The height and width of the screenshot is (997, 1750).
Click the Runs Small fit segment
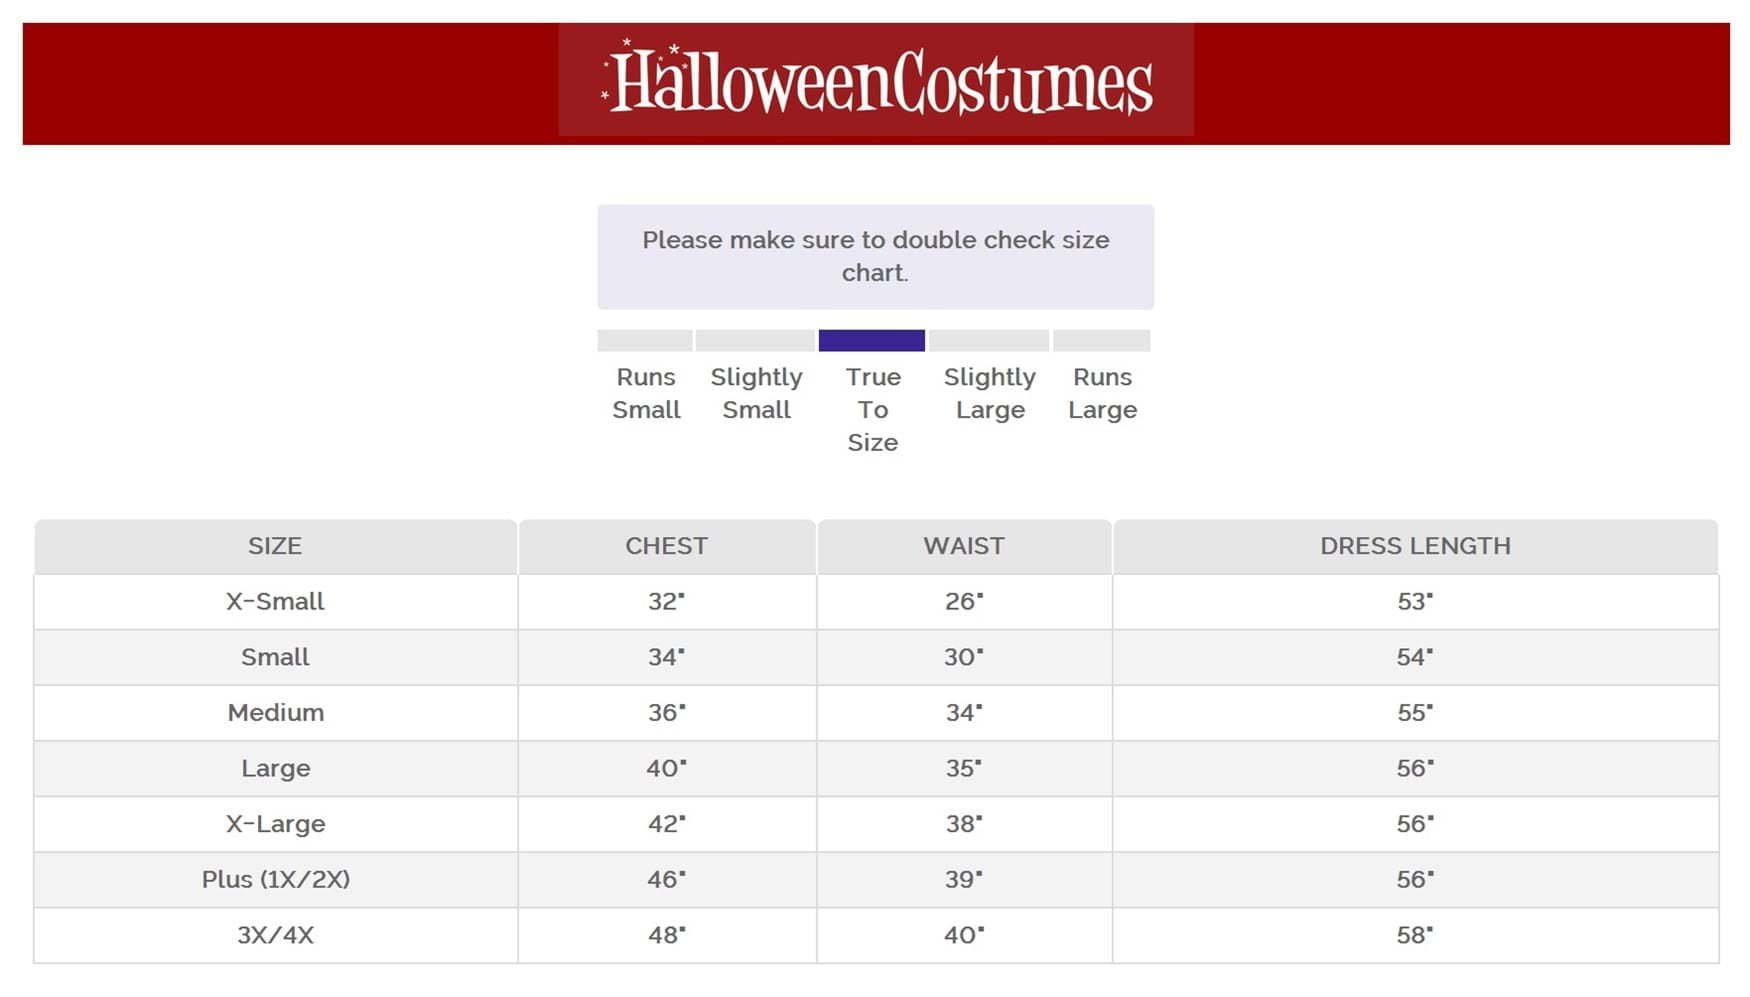coord(645,341)
